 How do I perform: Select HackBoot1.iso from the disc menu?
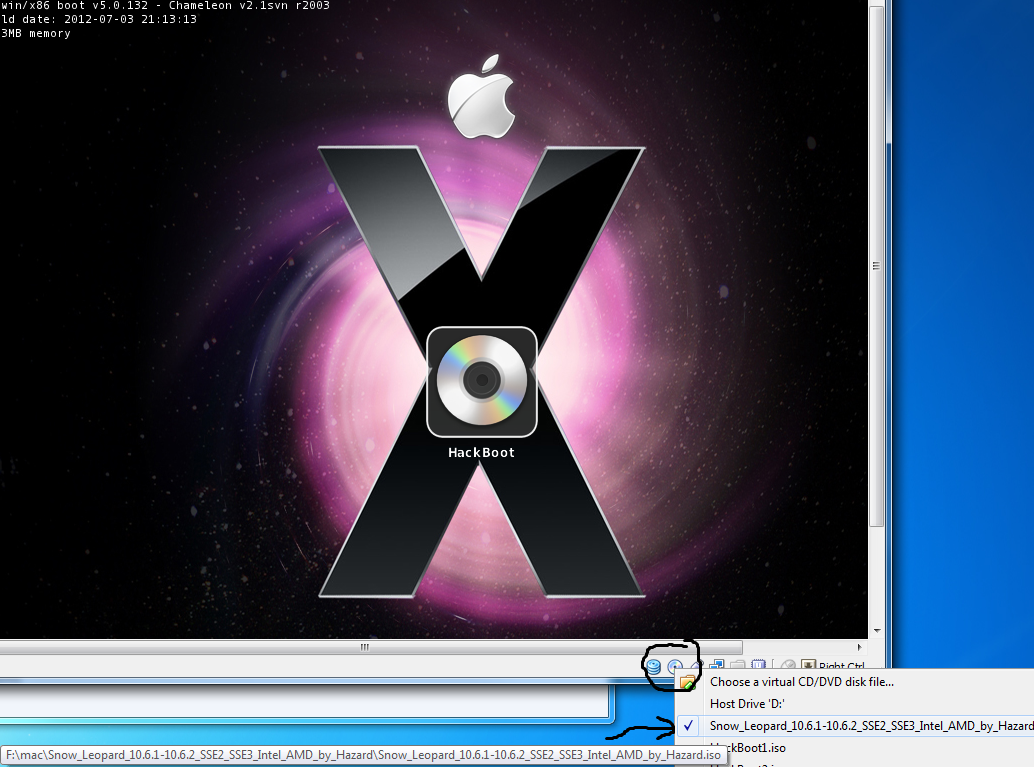[855, 747]
